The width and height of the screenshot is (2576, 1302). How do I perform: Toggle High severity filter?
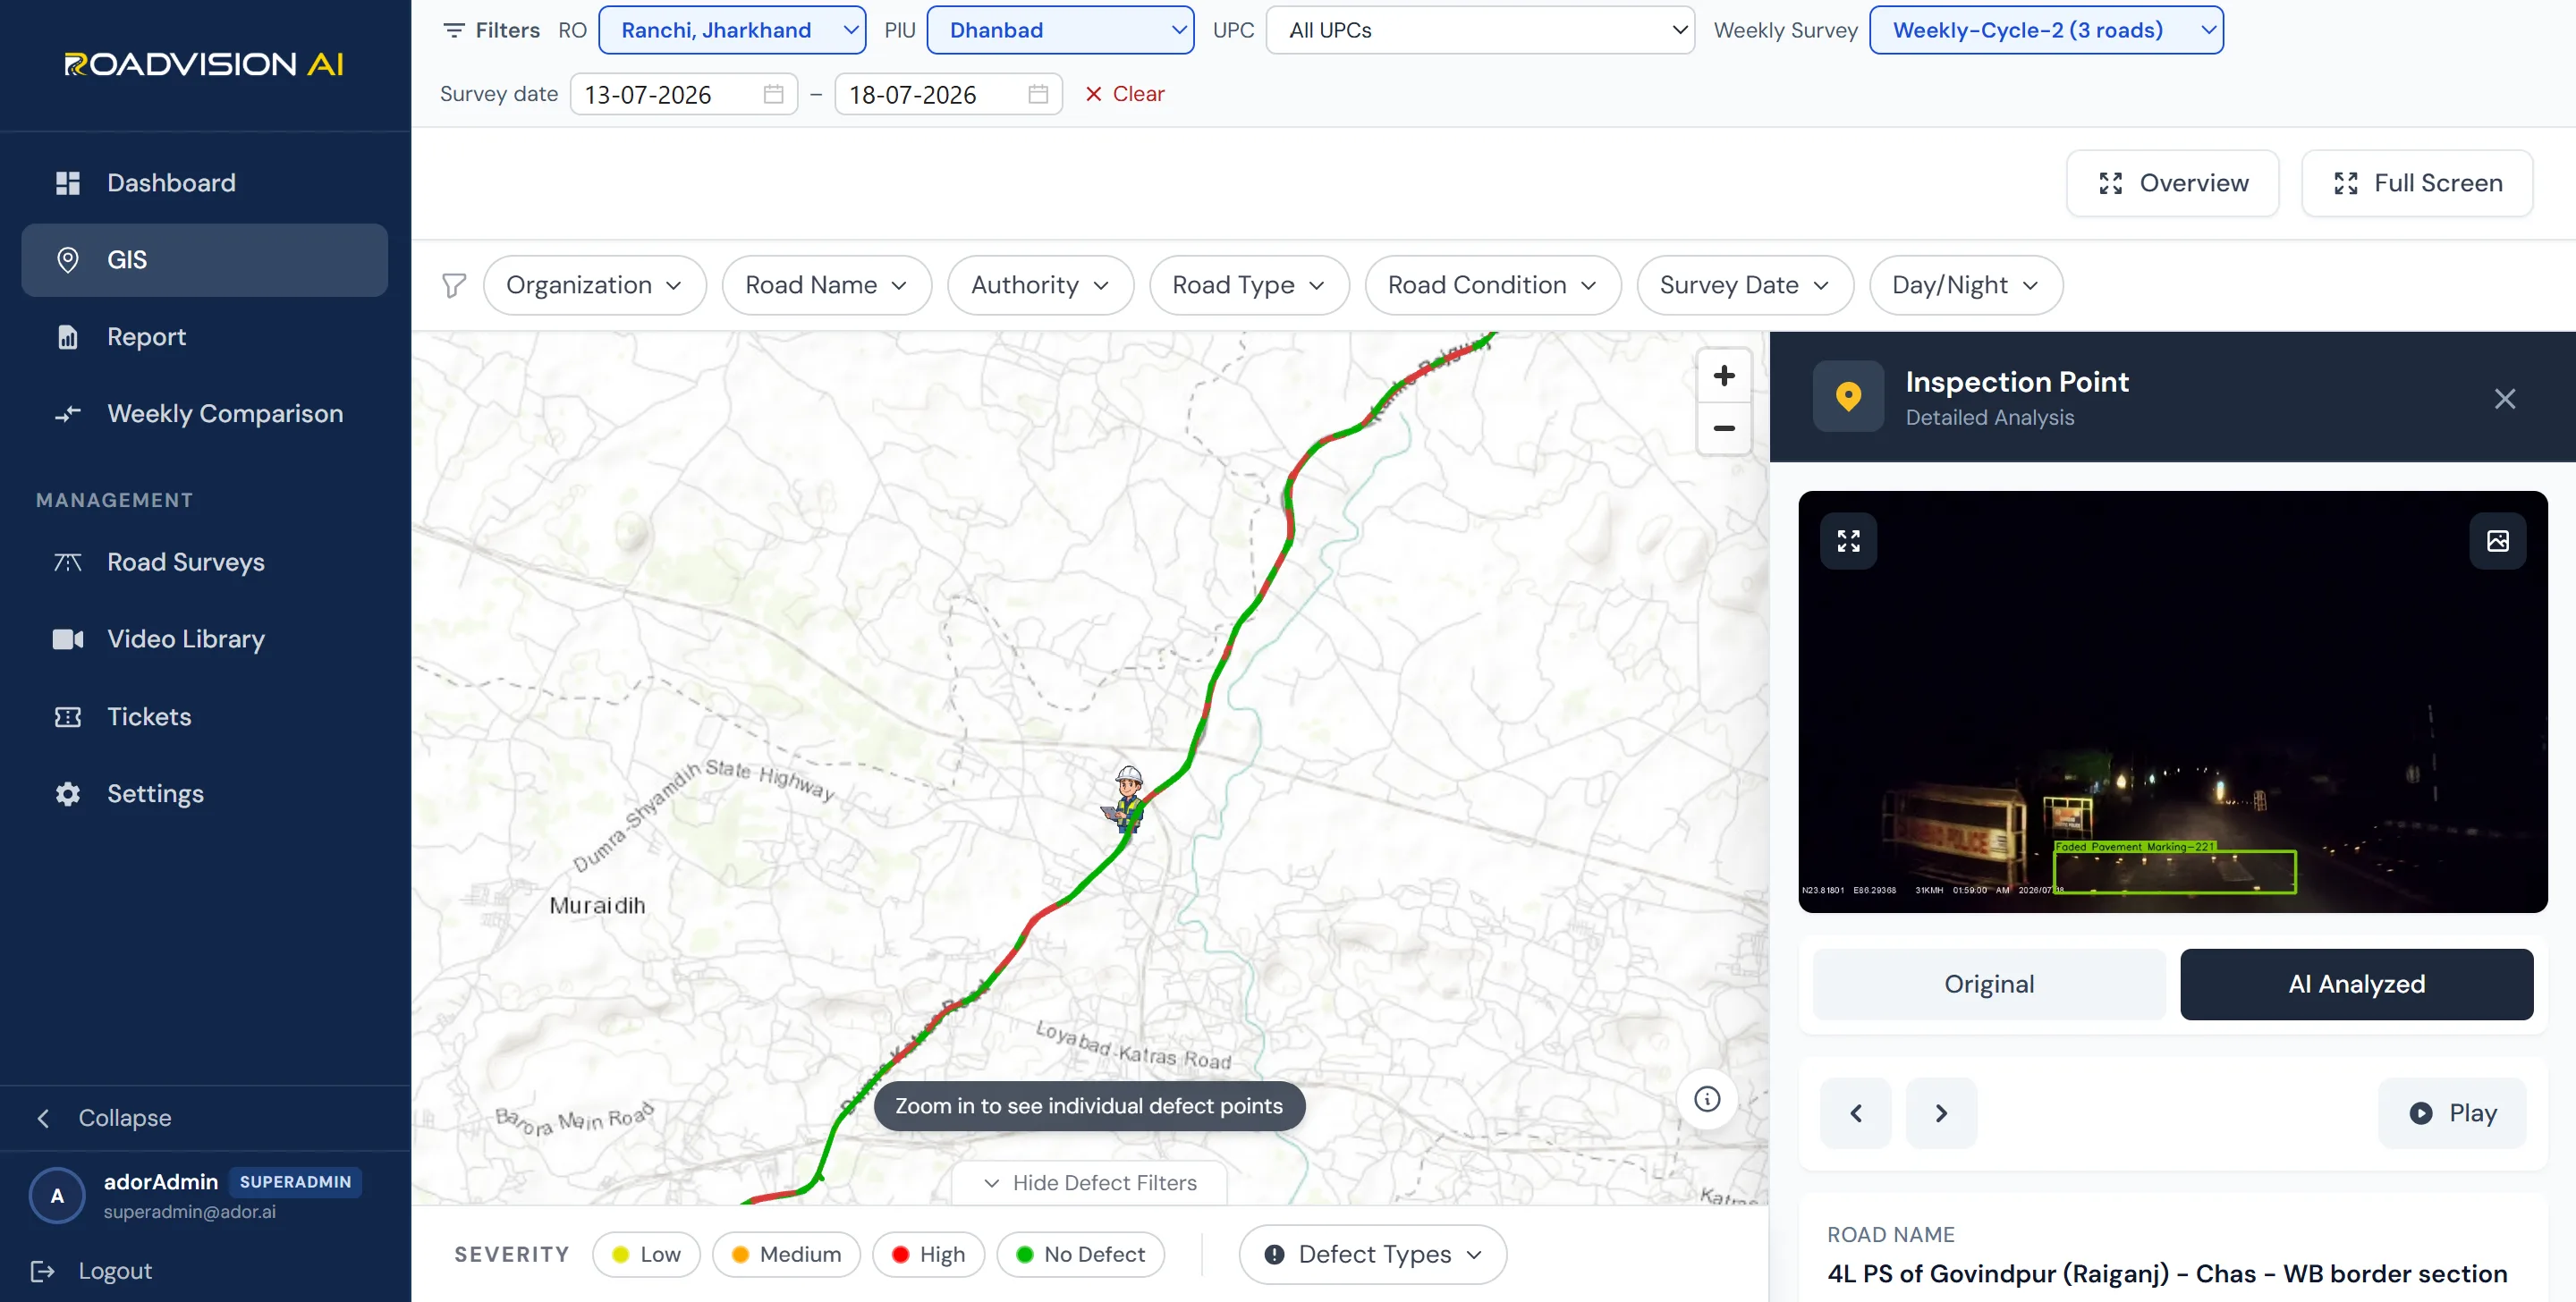[928, 1254]
